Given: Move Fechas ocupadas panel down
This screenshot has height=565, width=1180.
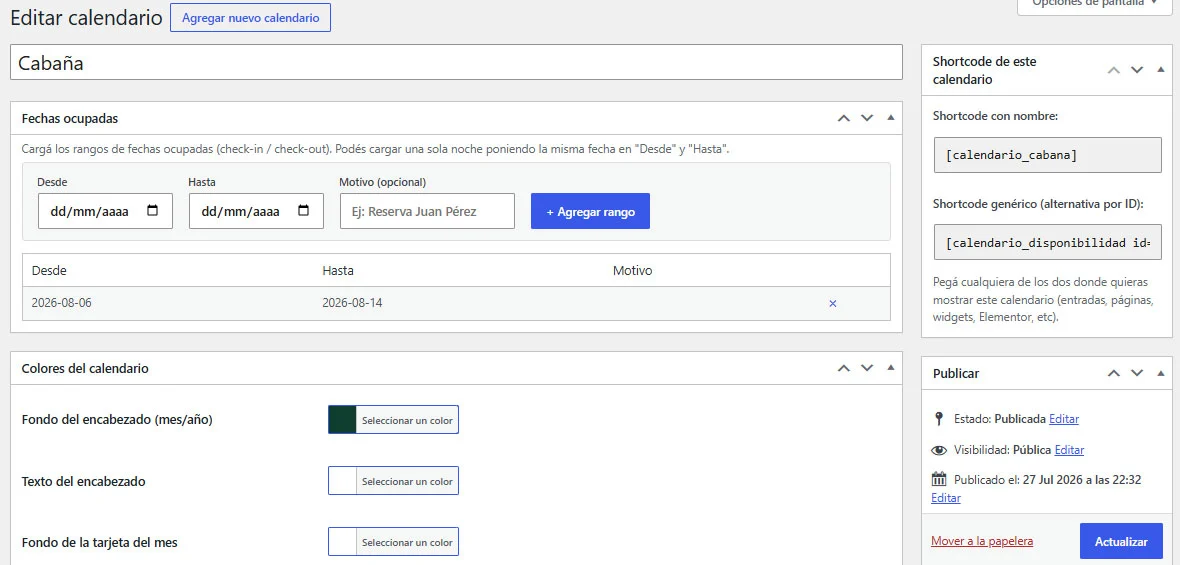Looking at the screenshot, I should pyautogui.click(x=867, y=118).
